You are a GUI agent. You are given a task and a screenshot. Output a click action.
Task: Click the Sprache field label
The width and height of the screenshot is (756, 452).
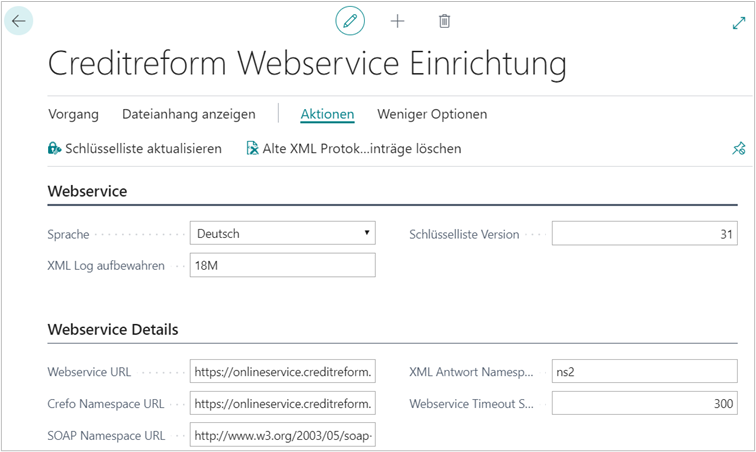[x=68, y=234]
